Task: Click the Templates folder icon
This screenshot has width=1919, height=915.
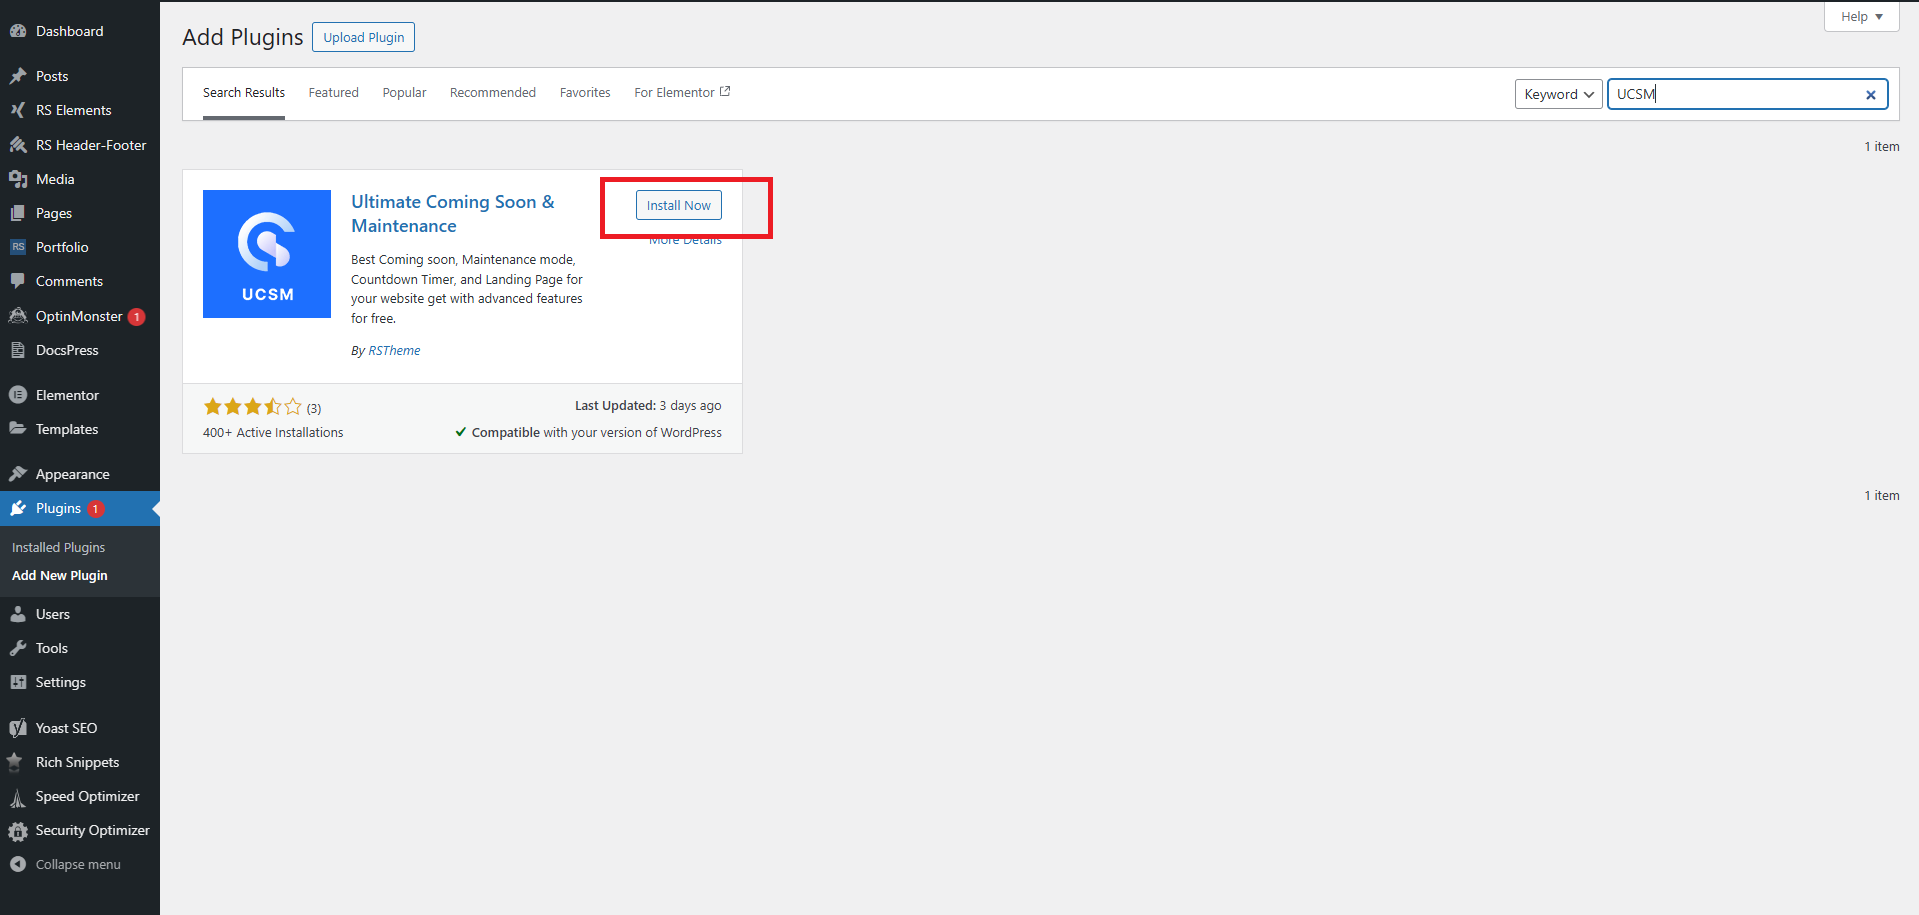Action: pyautogui.click(x=18, y=429)
